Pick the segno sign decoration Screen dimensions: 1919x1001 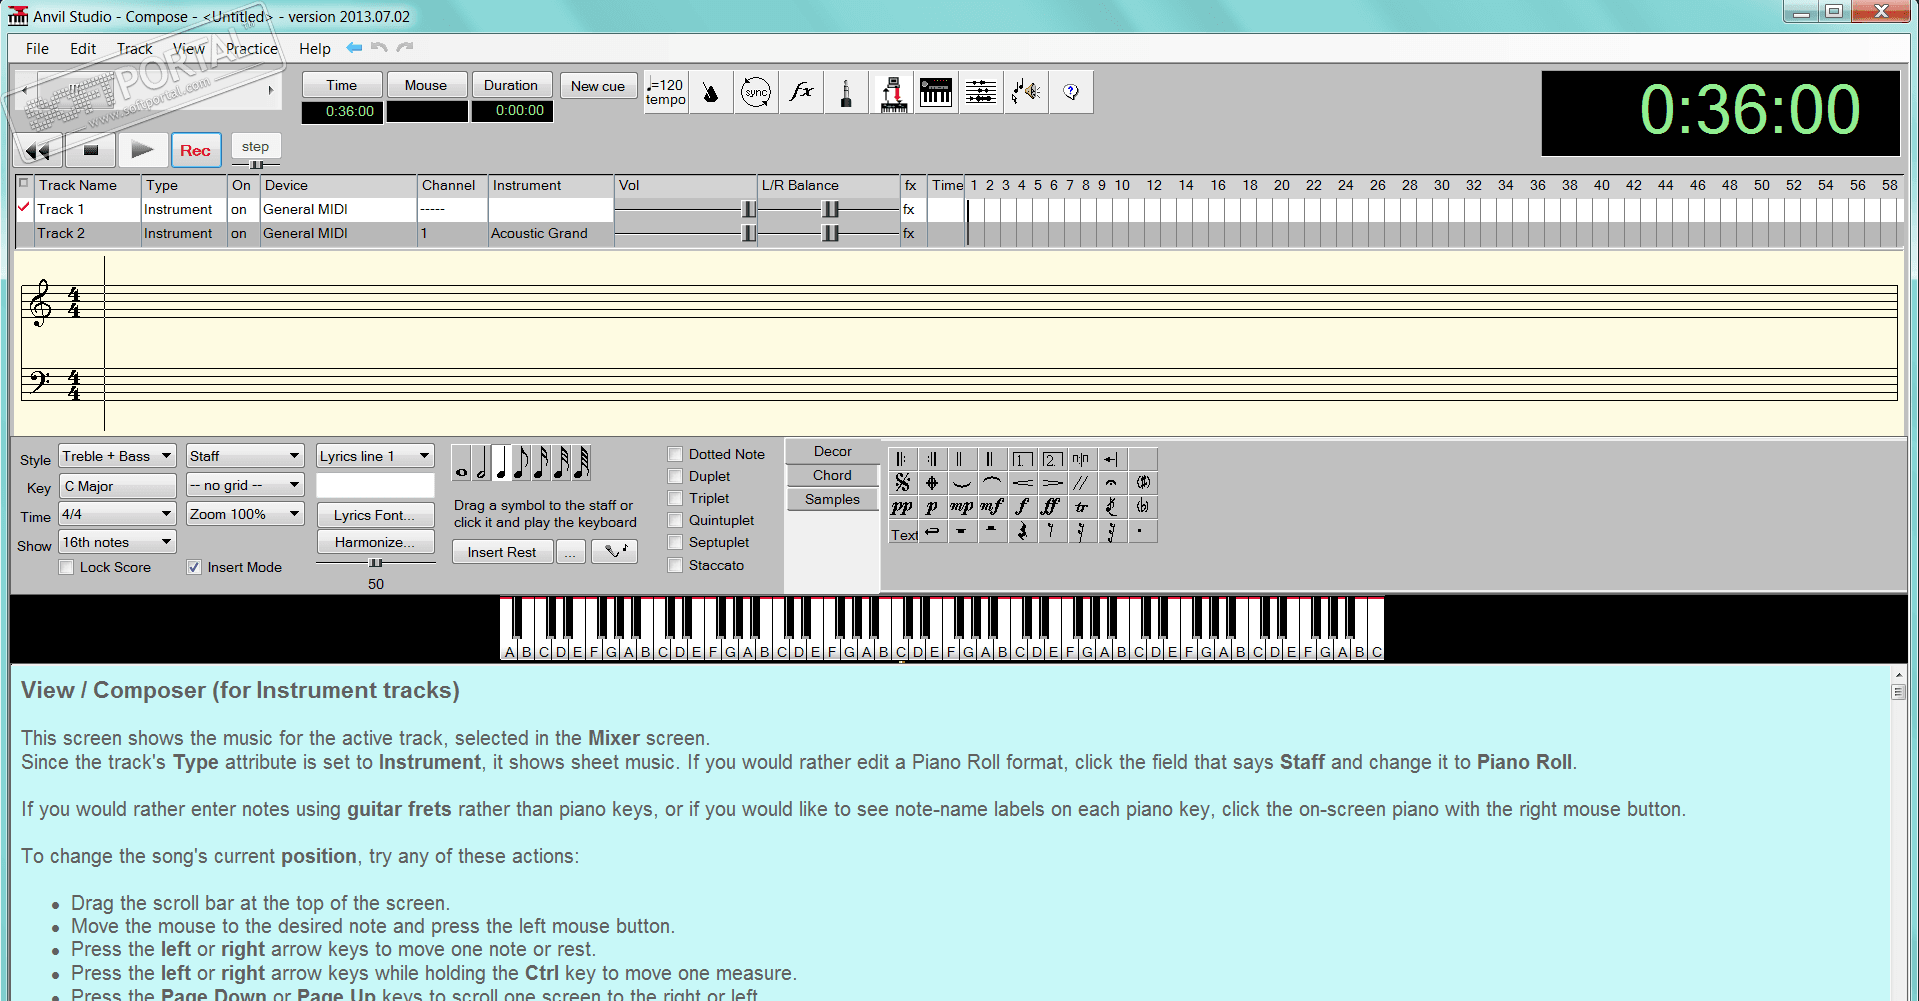902,483
